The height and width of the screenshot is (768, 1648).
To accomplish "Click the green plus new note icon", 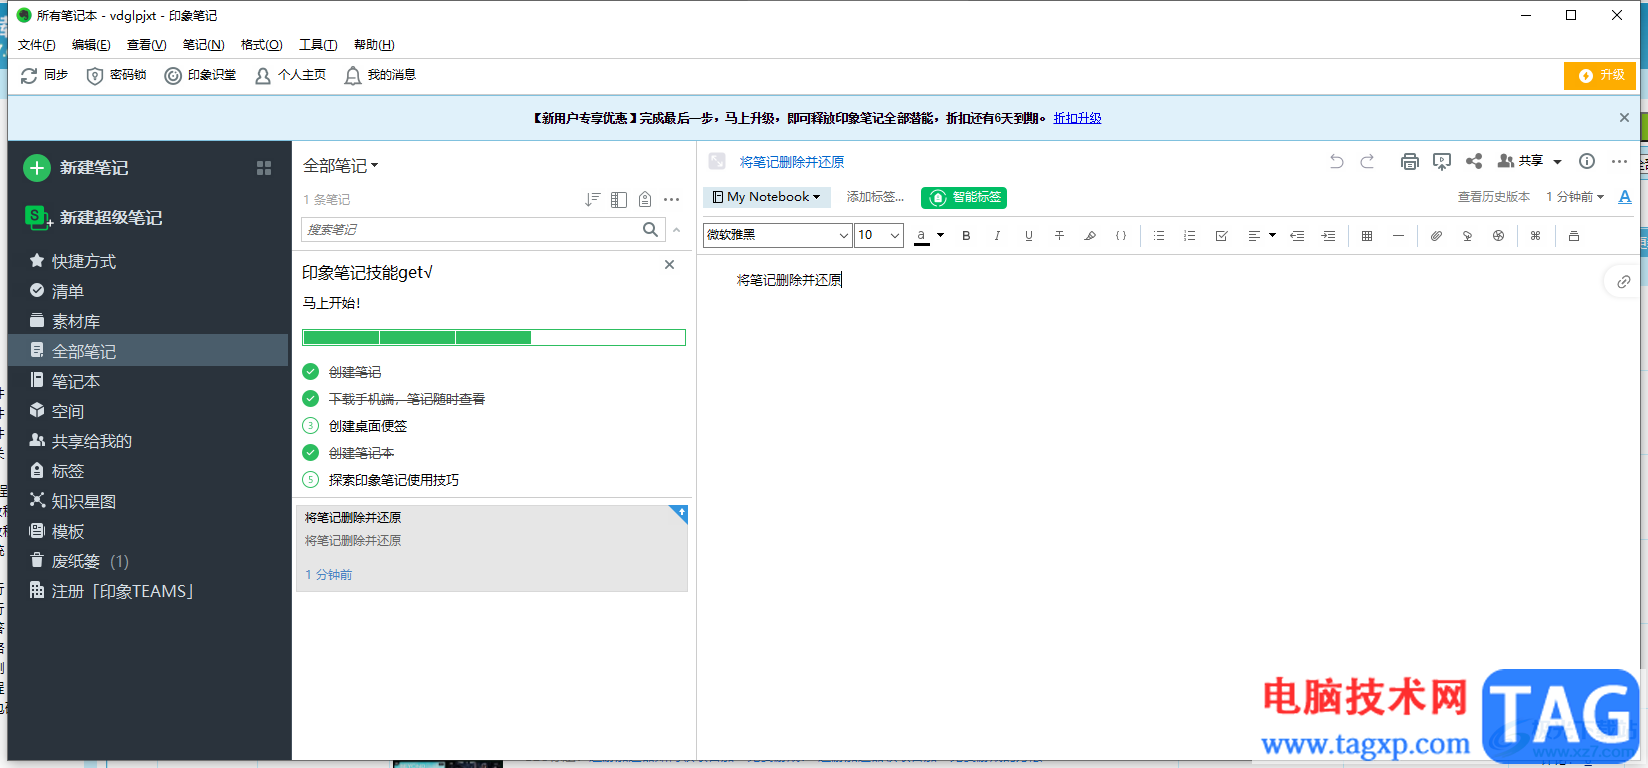I will pyautogui.click(x=37, y=168).
